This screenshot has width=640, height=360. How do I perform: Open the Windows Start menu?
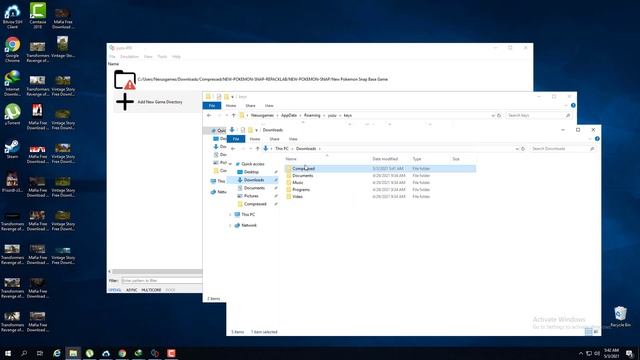click(8, 353)
